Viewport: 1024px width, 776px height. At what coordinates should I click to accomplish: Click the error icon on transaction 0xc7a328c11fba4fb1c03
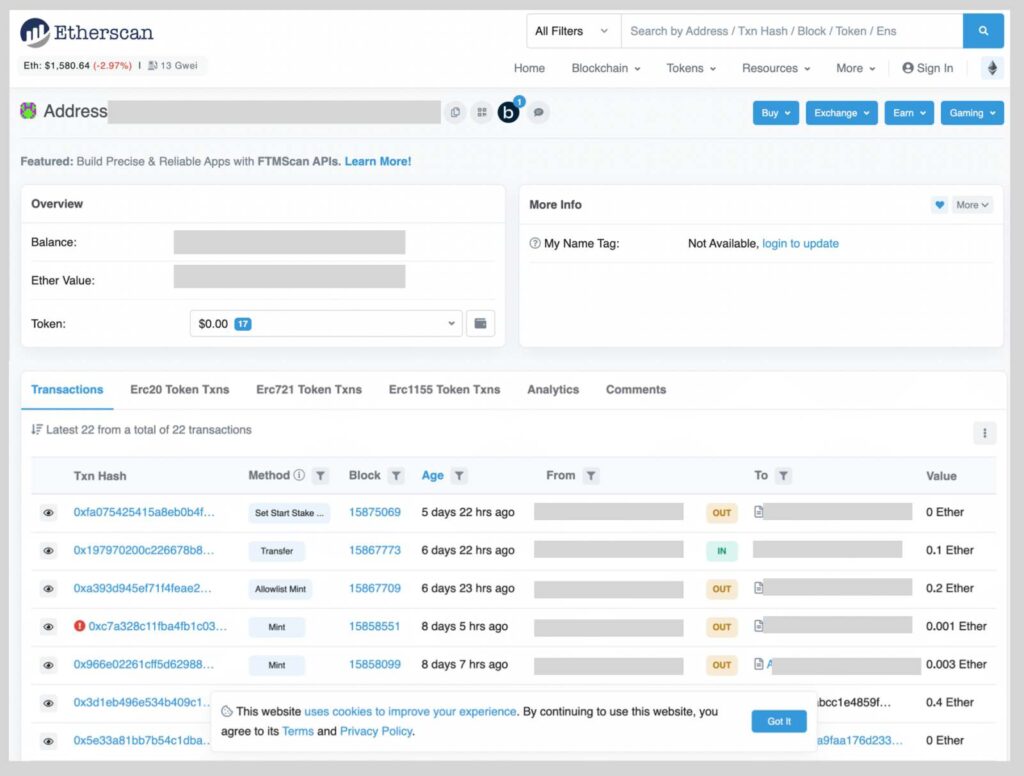pyautogui.click(x=81, y=627)
